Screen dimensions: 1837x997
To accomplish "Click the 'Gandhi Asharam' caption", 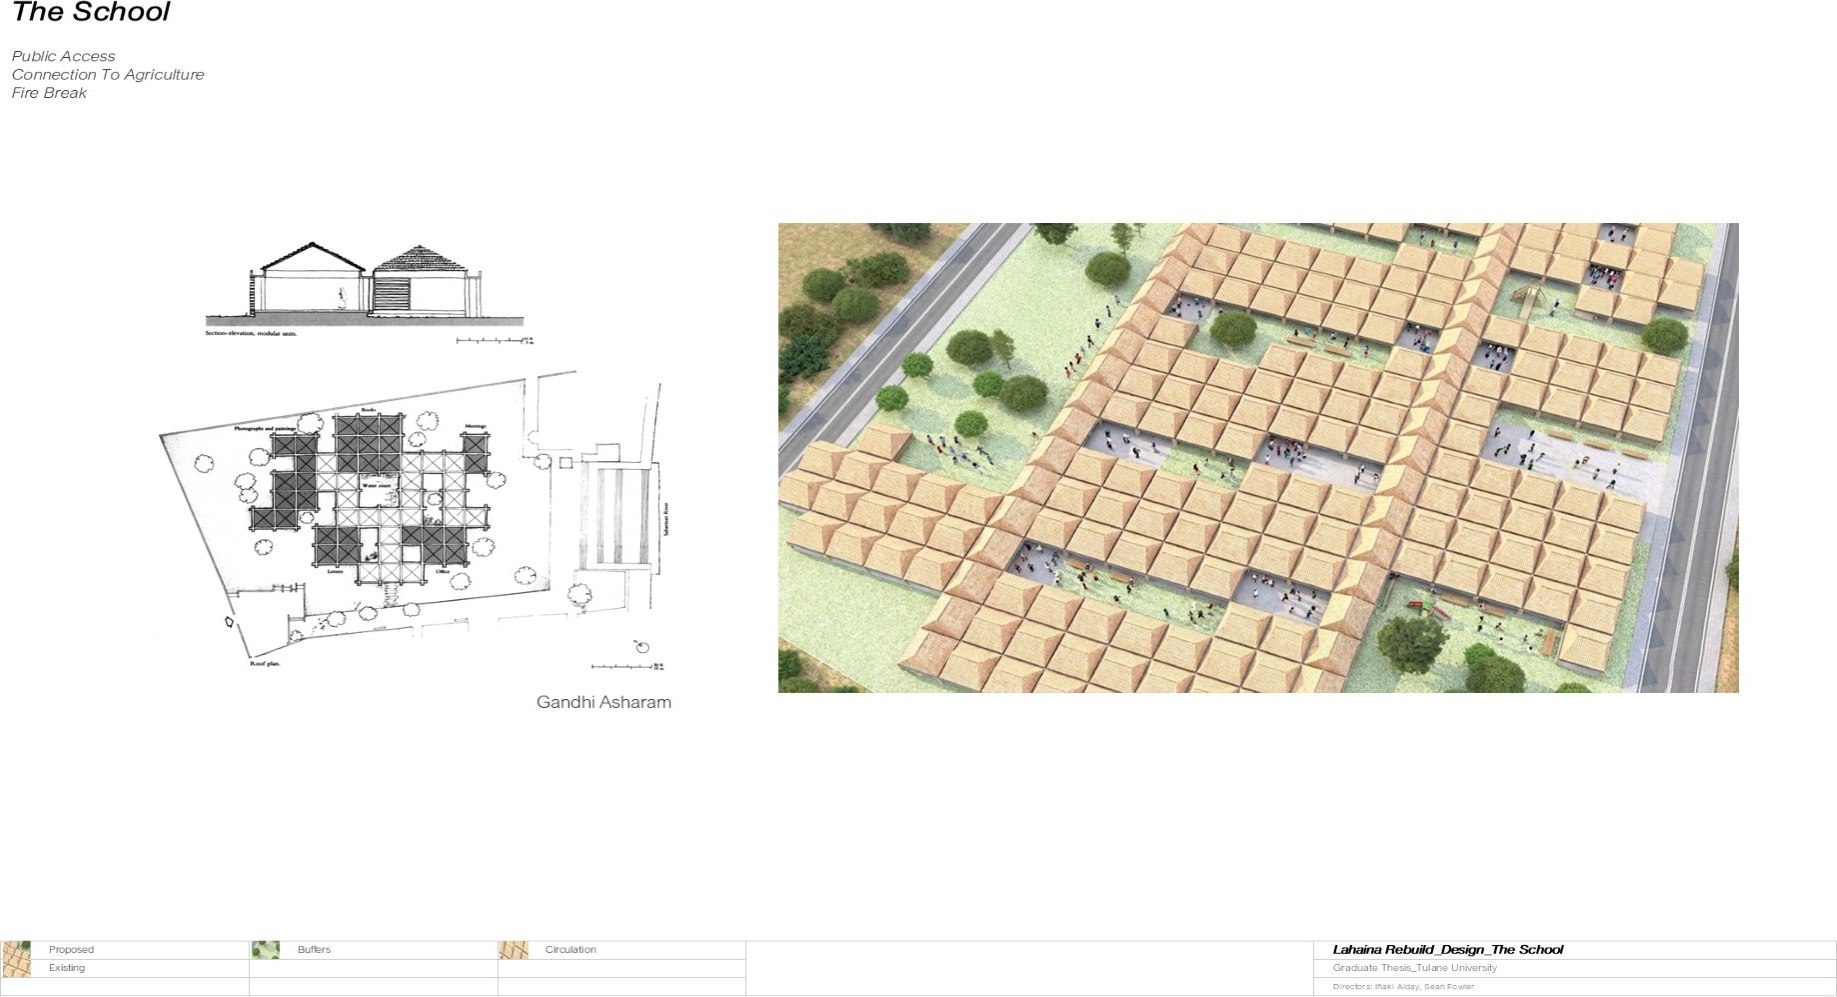I will click(604, 701).
